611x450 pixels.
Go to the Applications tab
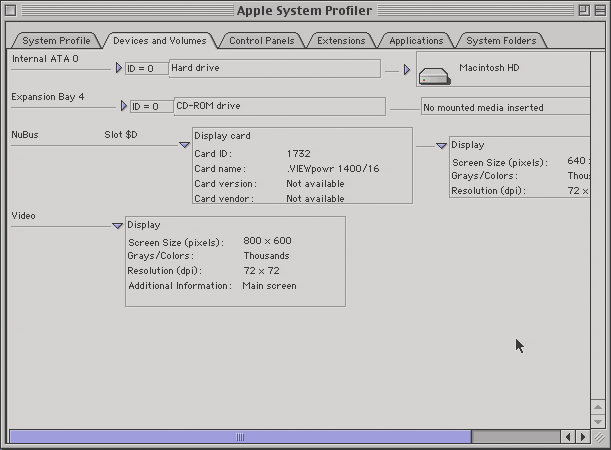pos(416,41)
